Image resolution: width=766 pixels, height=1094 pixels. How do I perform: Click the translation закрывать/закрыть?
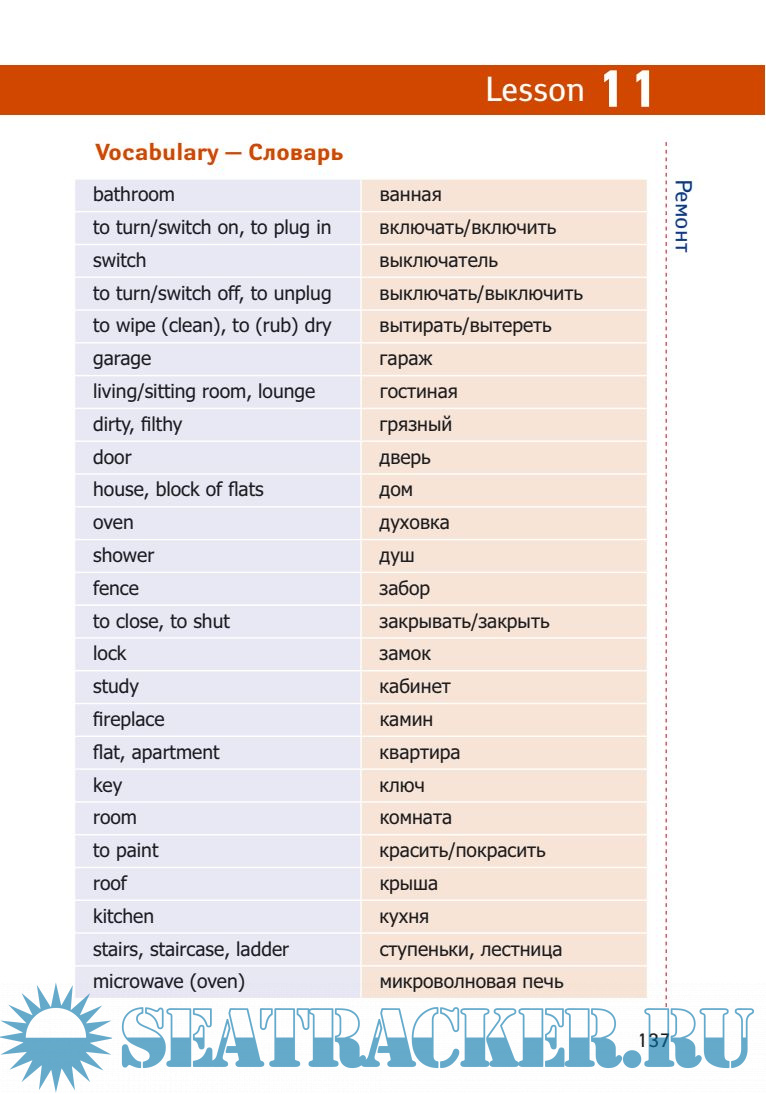464,622
